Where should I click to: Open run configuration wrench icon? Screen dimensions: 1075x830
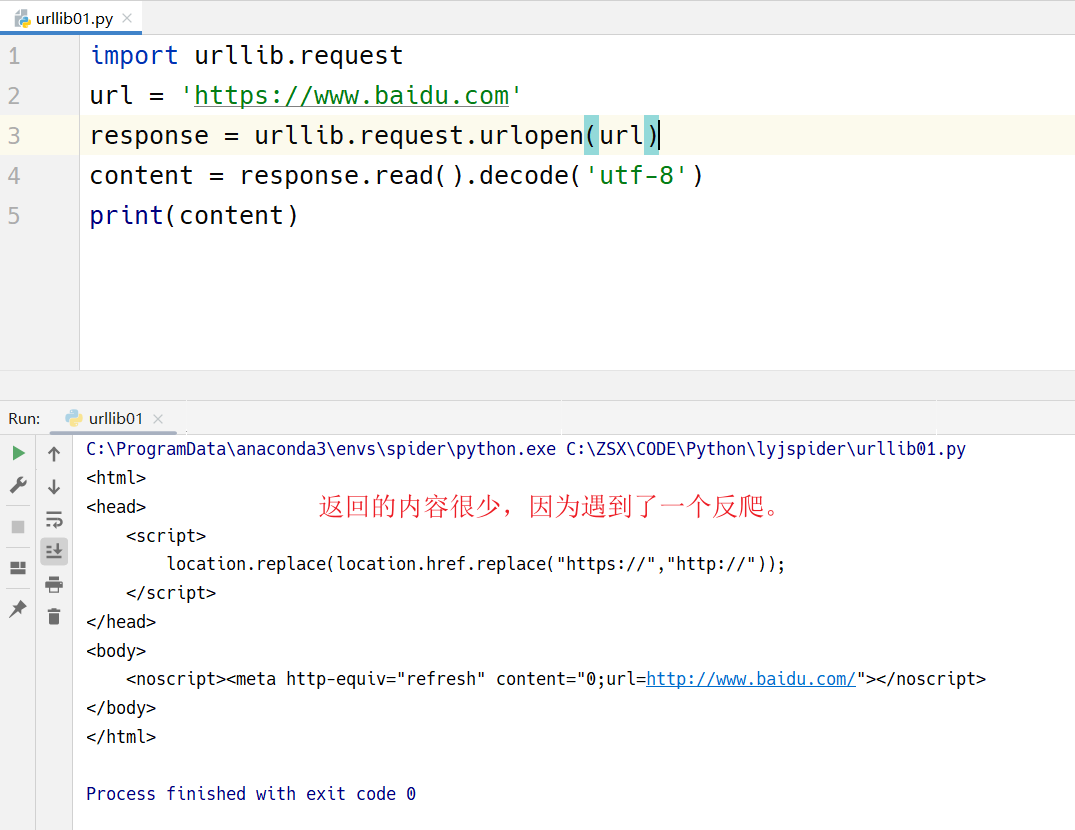click(19, 486)
